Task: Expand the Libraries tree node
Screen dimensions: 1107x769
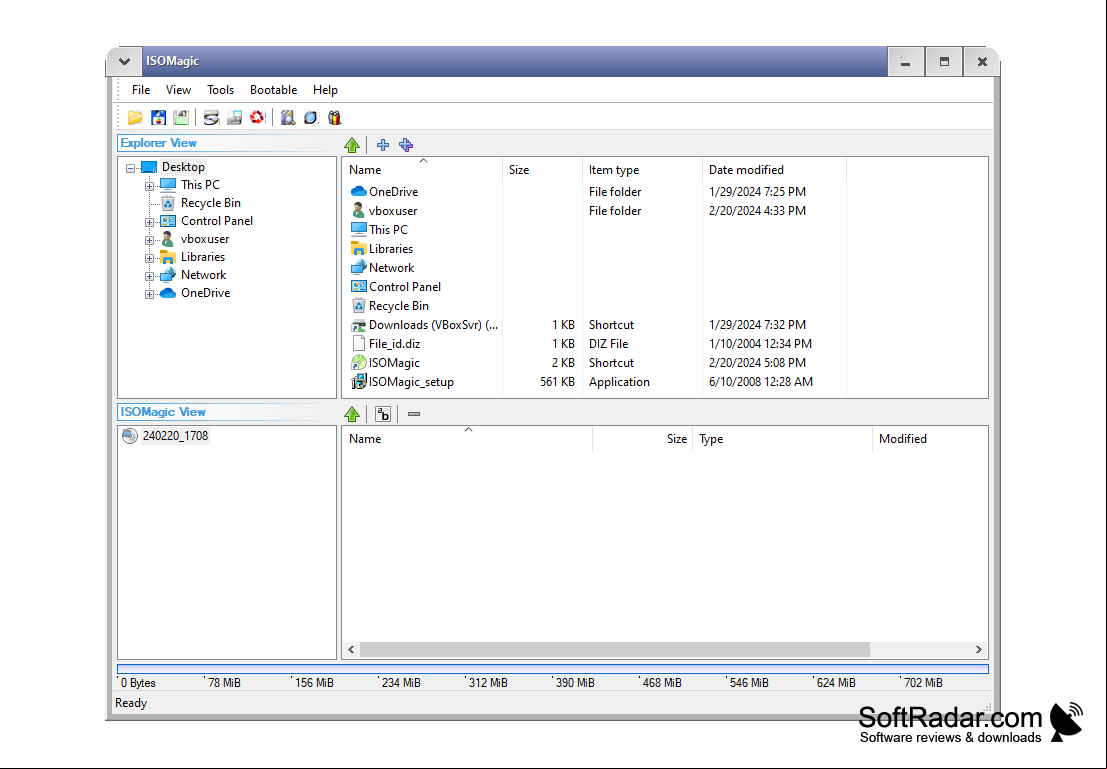Action: (x=149, y=258)
